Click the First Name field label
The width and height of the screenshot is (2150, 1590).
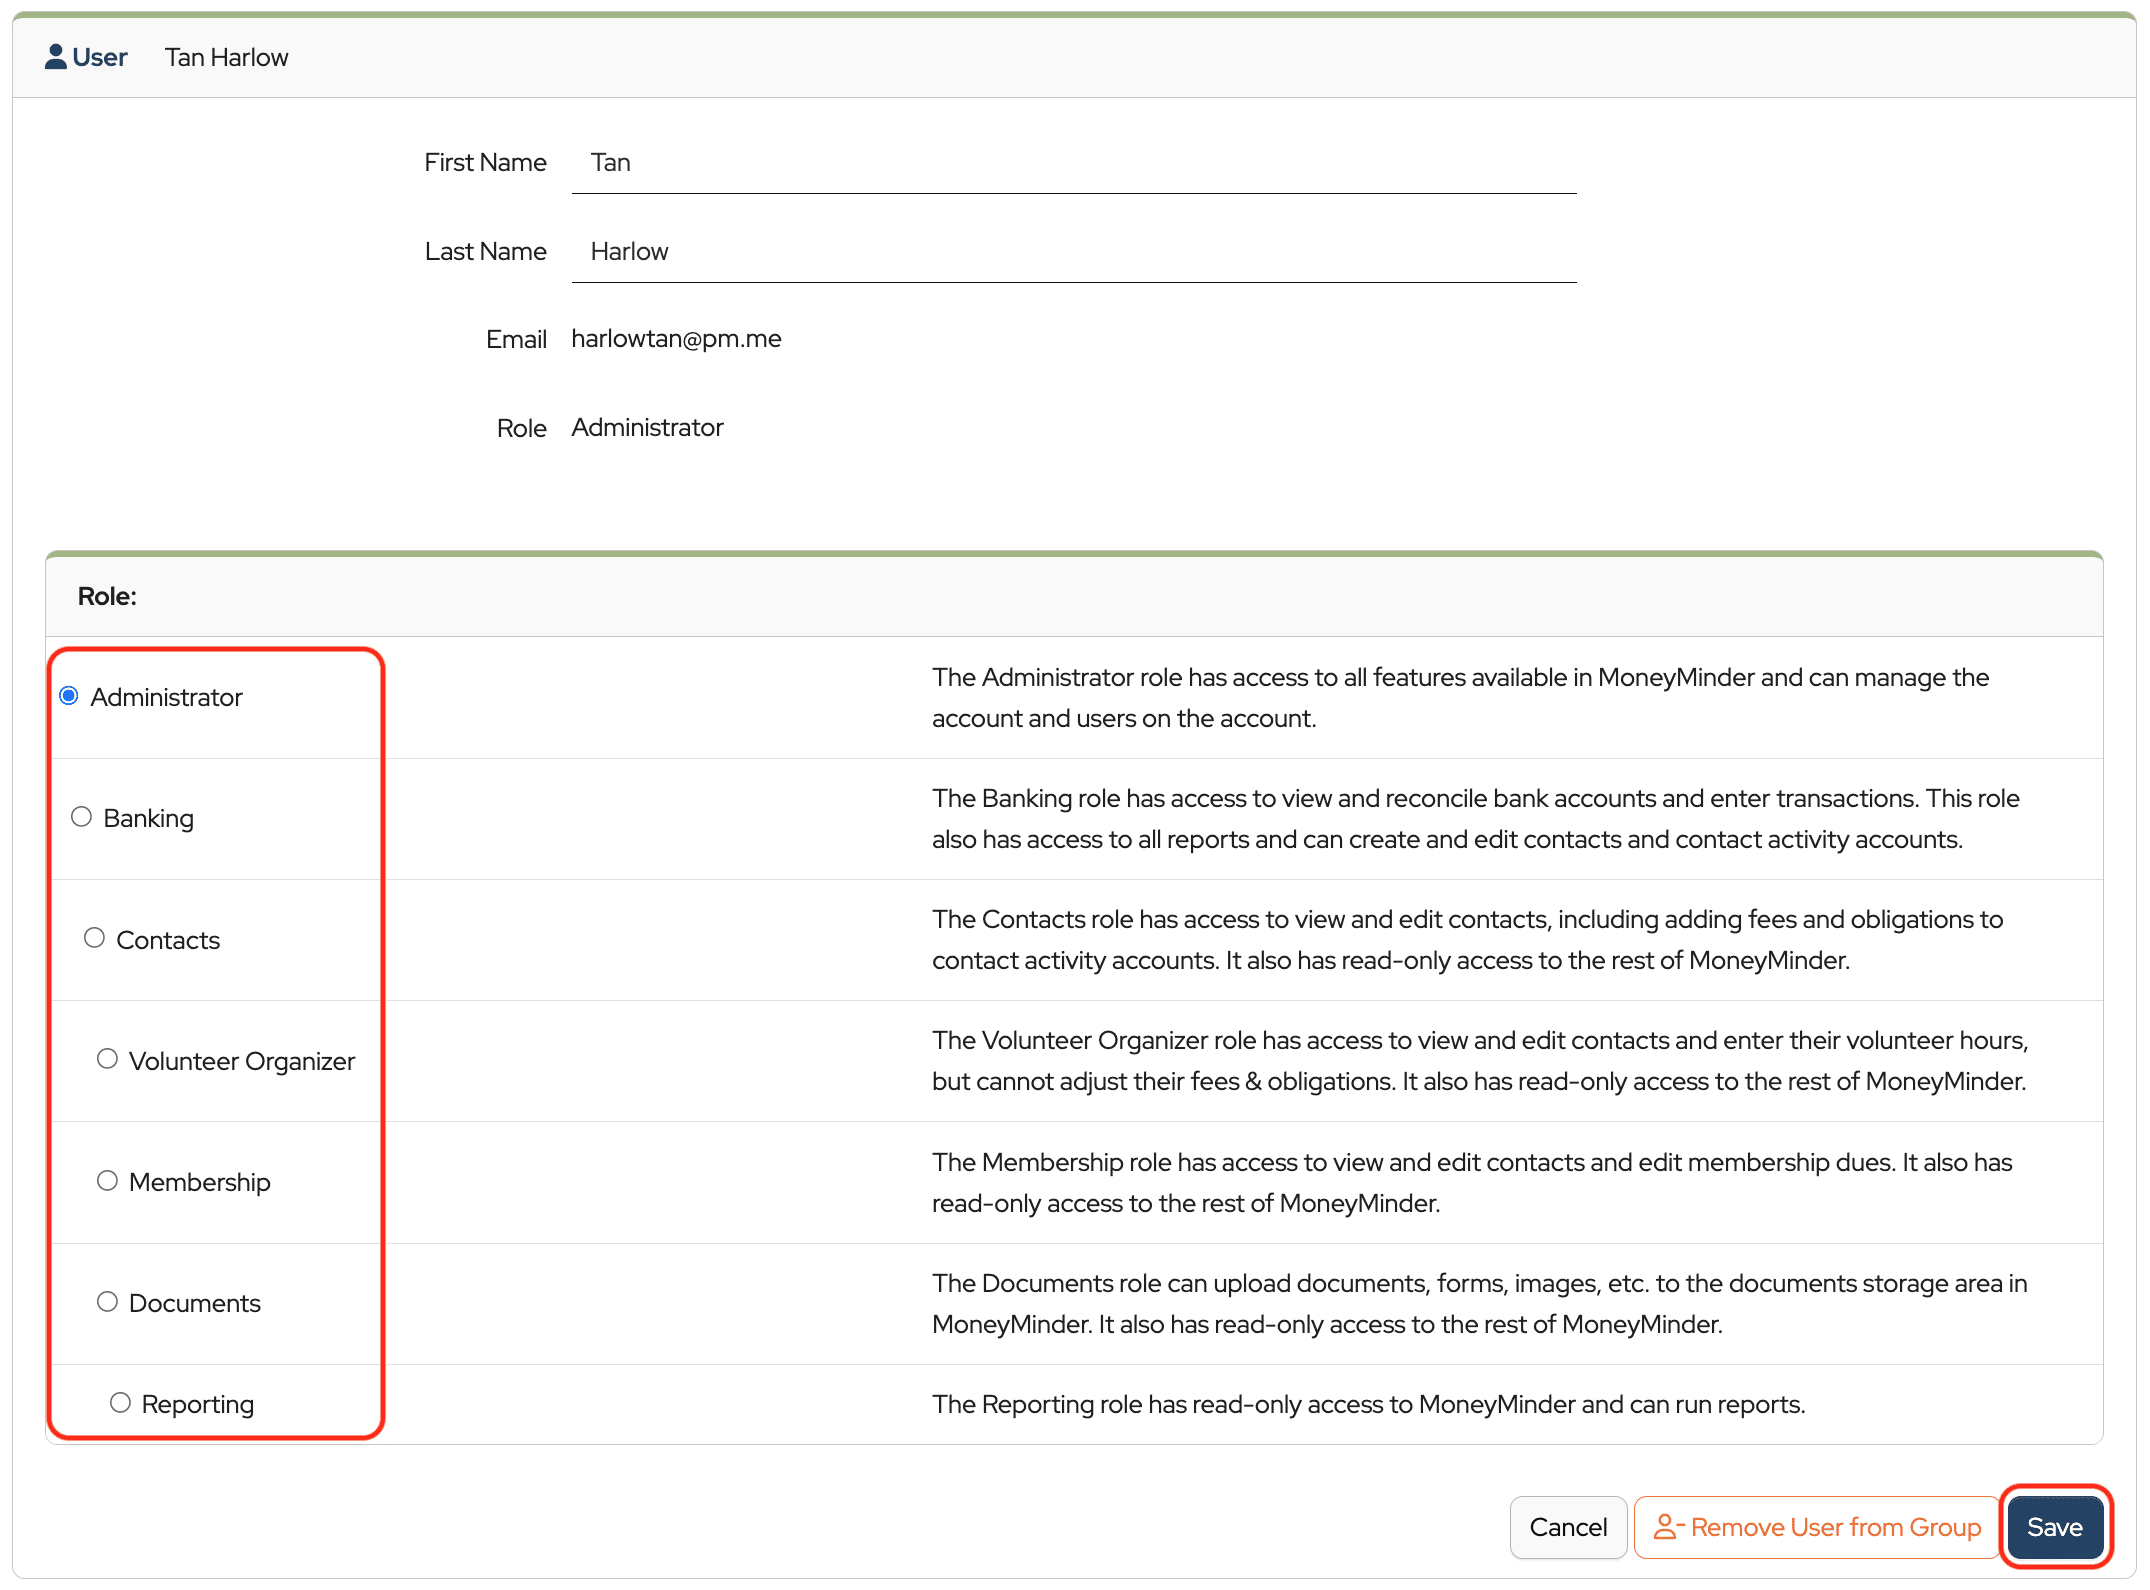pos(485,163)
